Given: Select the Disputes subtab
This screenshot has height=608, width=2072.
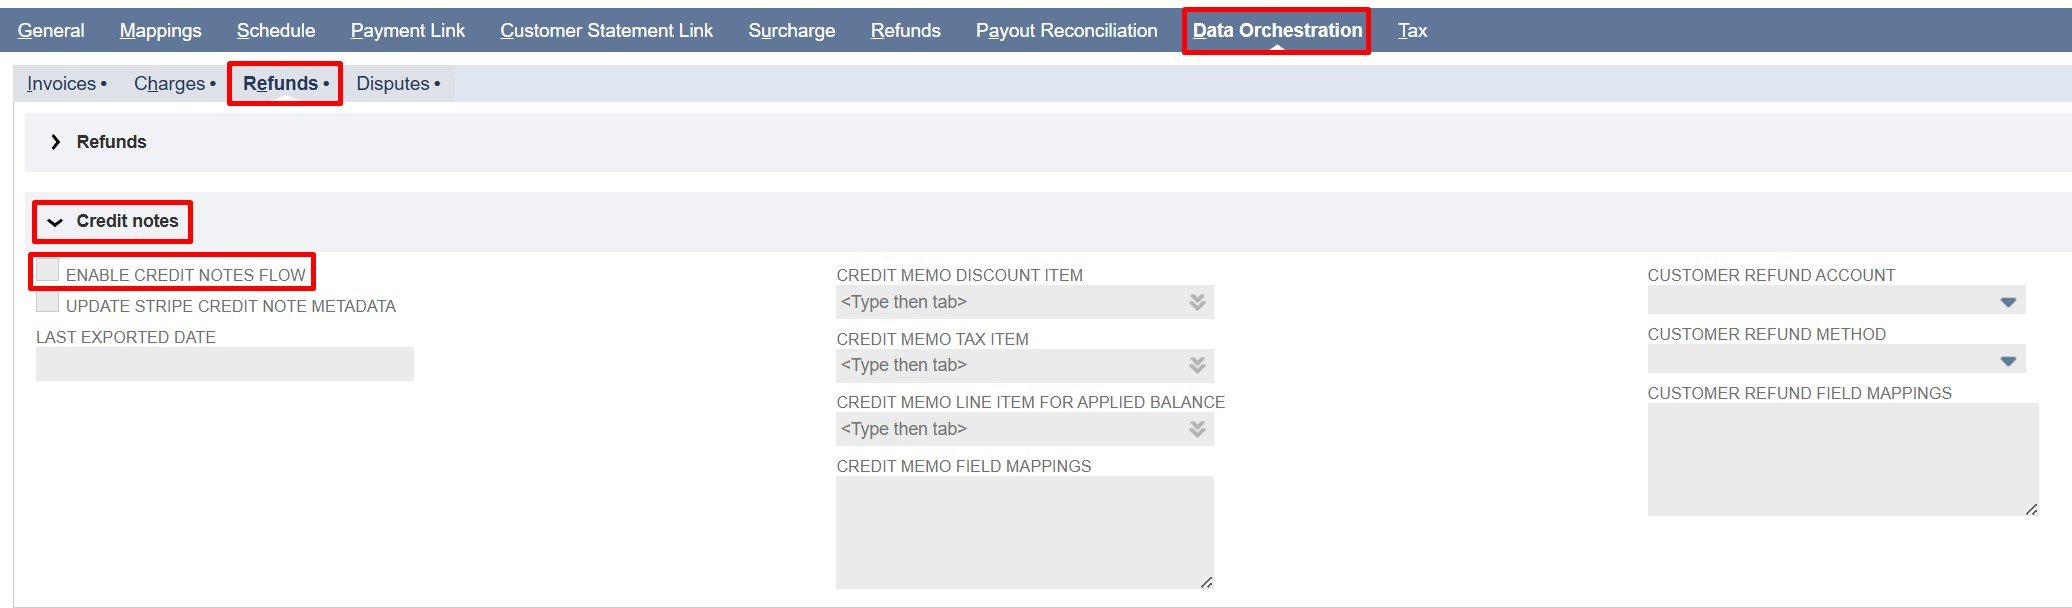Looking at the screenshot, I should (x=393, y=84).
